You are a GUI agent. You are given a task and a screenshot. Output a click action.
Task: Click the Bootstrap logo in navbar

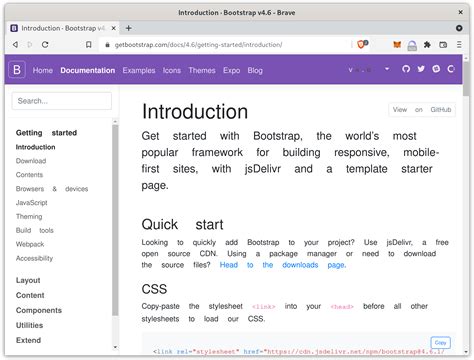(x=17, y=70)
